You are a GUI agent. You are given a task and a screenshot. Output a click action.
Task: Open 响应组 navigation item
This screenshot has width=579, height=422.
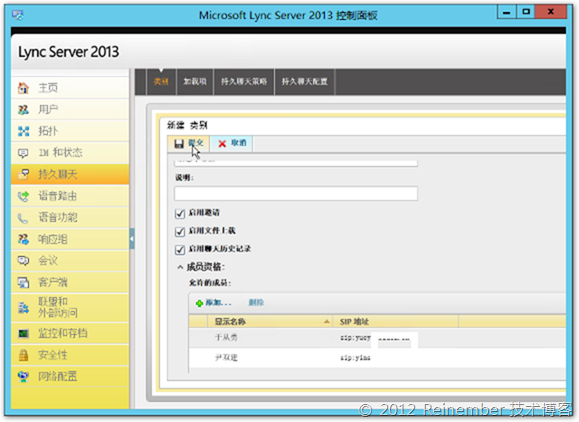tap(70, 239)
